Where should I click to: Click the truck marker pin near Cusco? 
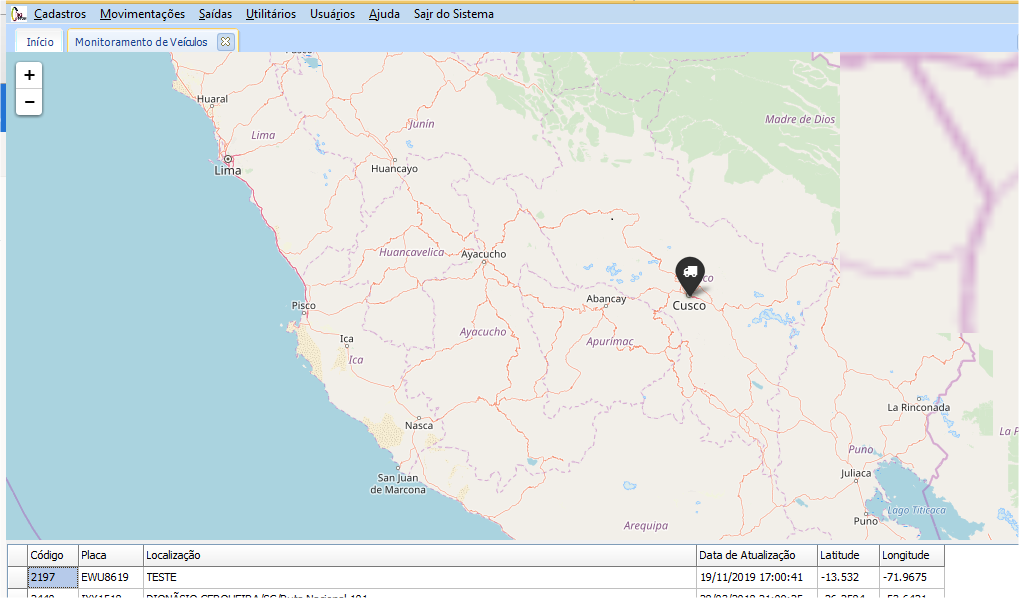690,276
